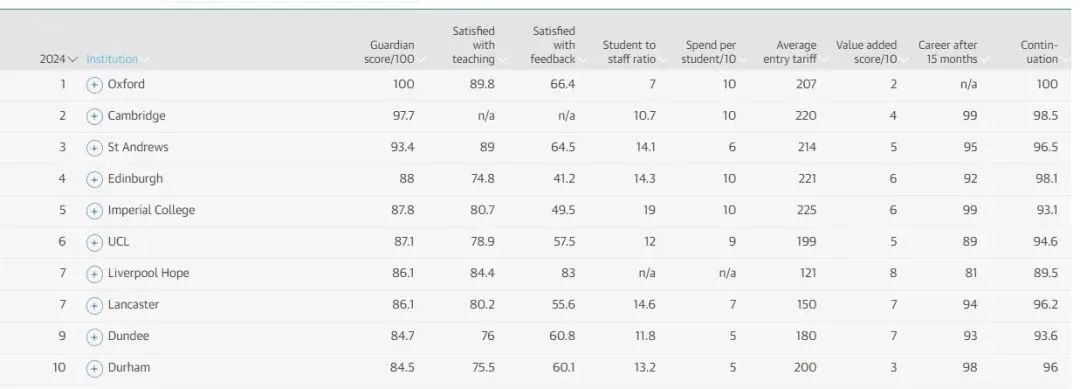Sort by Average entry tariff column
Image resolution: width=1080 pixels, height=389 pixels.
click(x=791, y=52)
